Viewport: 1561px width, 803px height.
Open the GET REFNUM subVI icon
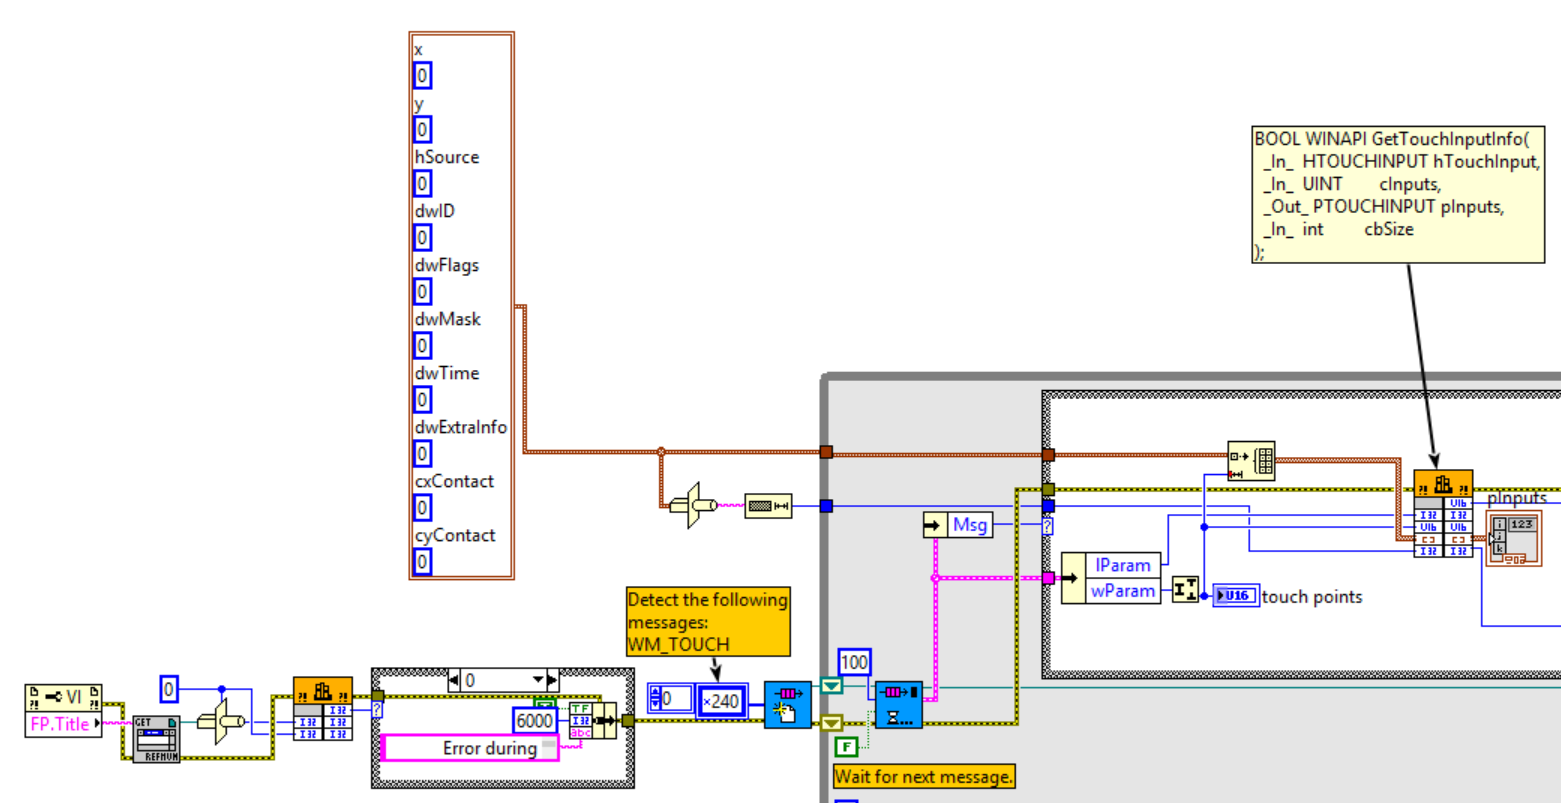click(157, 739)
